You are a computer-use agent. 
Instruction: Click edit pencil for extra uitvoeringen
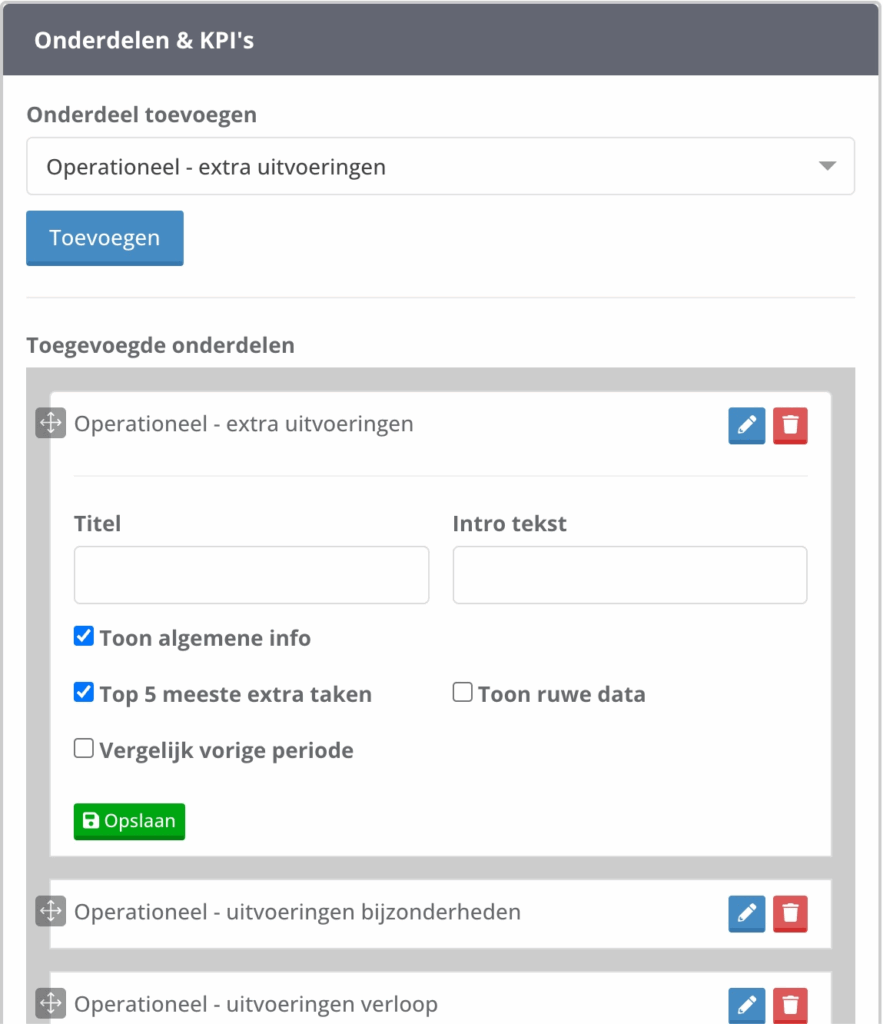click(746, 426)
